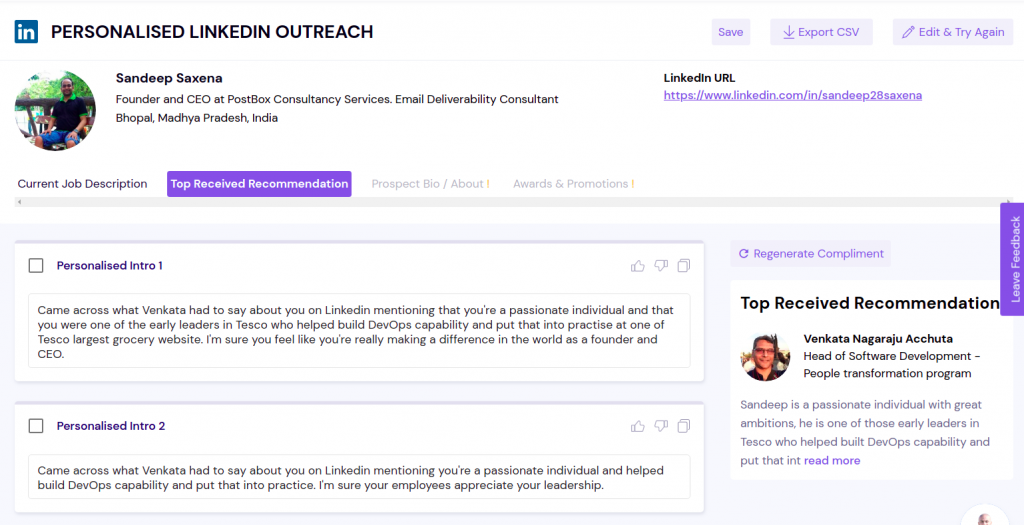Open the Leave Feedback side tab
Viewport: 1024px width, 525px height.
[1013, 259]
